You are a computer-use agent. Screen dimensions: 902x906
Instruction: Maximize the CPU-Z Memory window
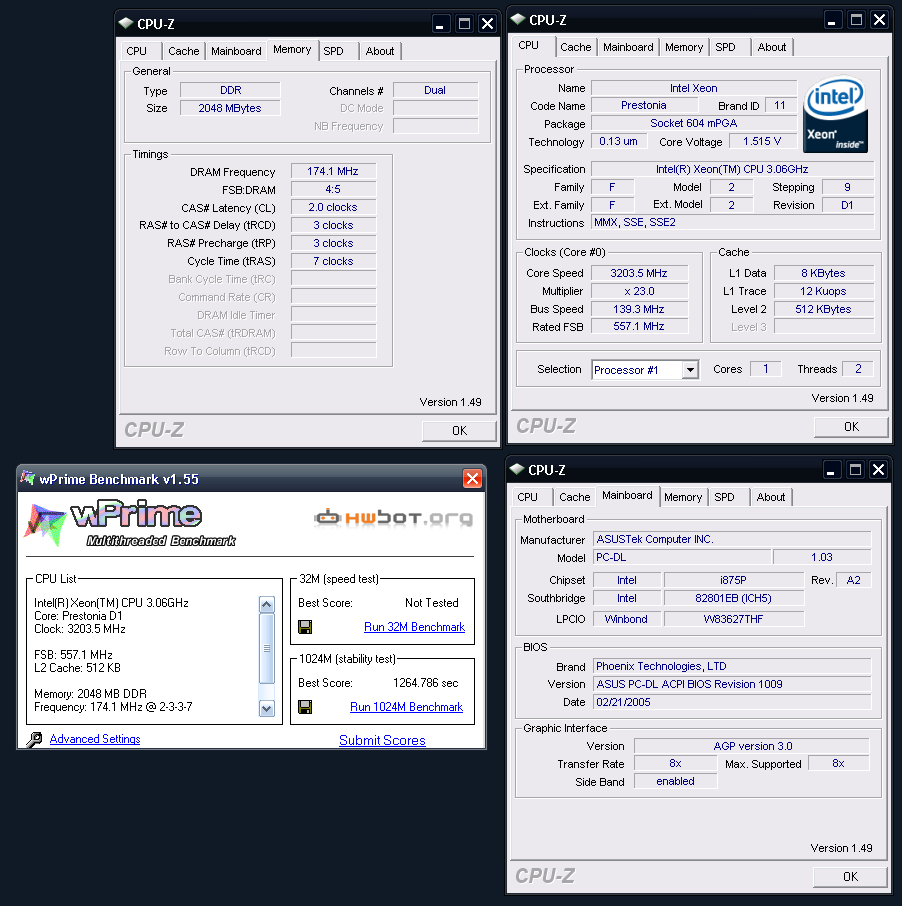coord(464,24)
